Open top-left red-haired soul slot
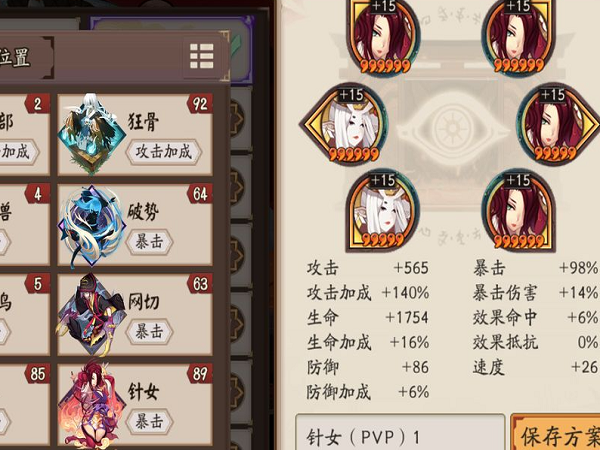 (383, 36)
